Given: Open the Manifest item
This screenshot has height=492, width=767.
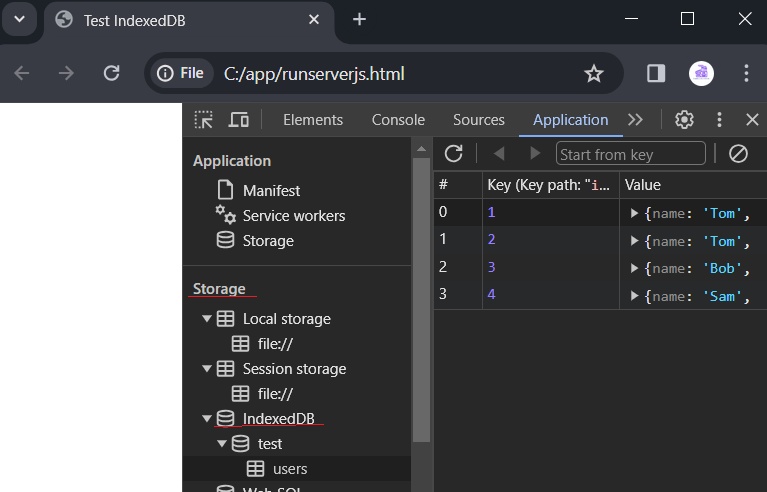Looking at the screenshot, I should pyautogui.click(x=271, y=191).
